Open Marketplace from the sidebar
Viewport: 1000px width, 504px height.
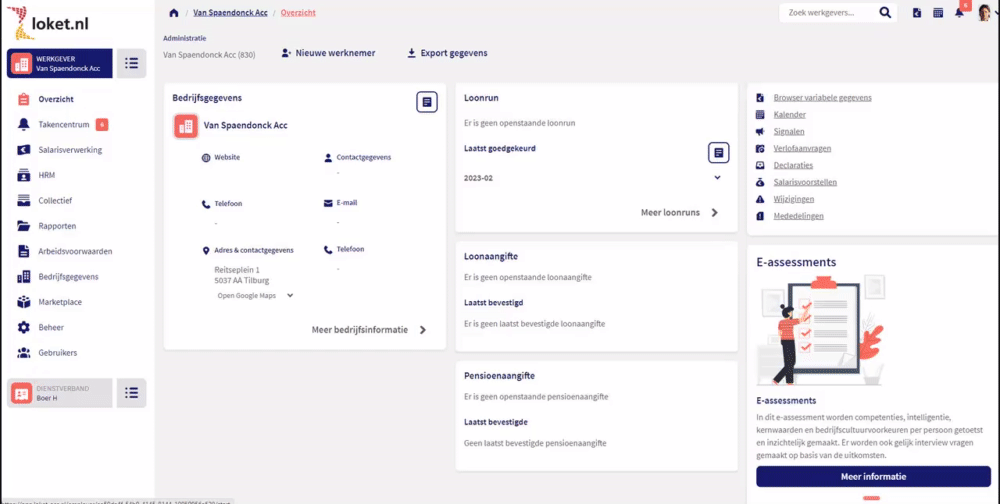tap(60, 302)
